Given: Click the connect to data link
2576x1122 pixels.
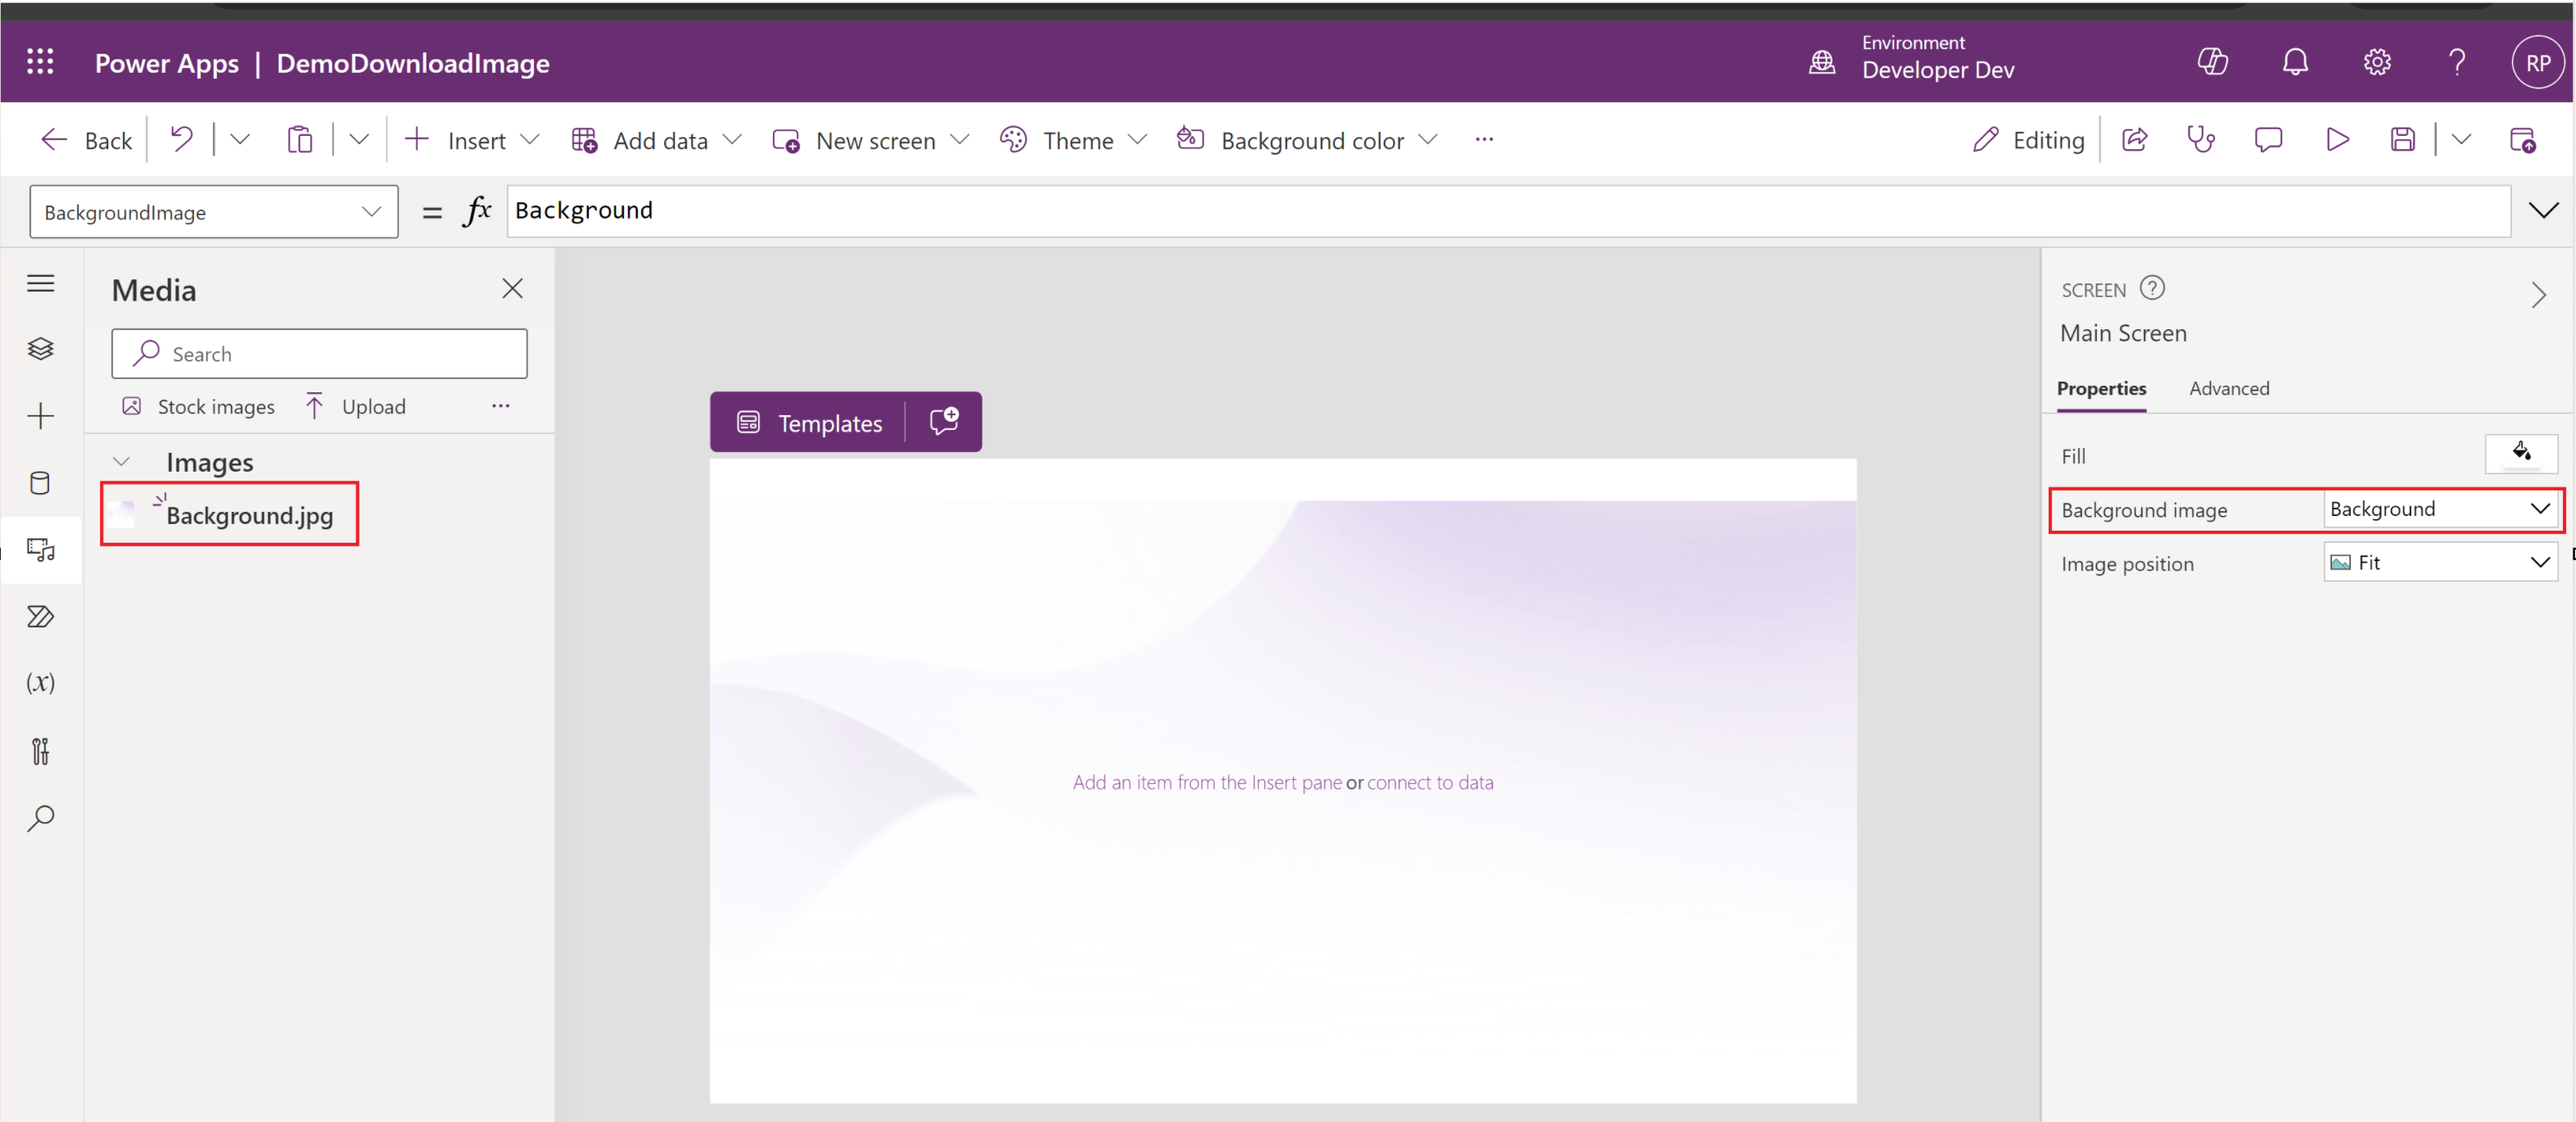Looking at the screenshot, I should click(x=1429, y=782).
